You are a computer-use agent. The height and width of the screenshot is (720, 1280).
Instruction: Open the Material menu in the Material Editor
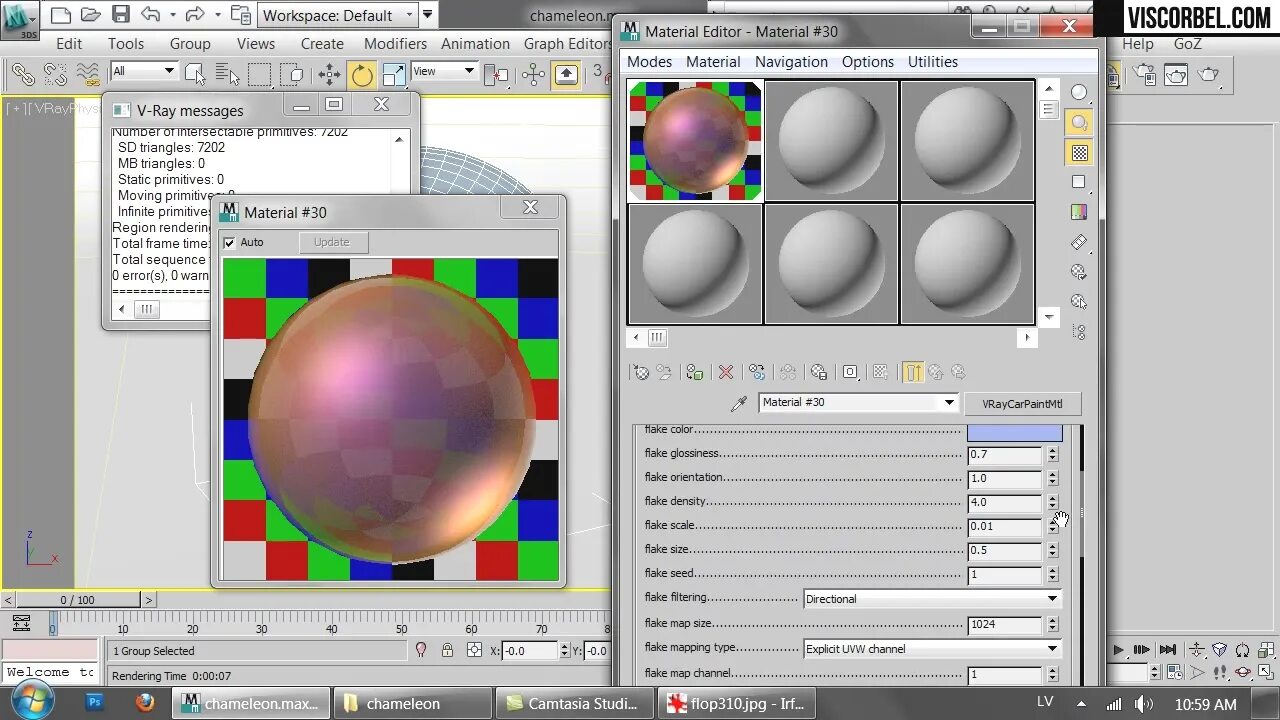coord(713,62)
